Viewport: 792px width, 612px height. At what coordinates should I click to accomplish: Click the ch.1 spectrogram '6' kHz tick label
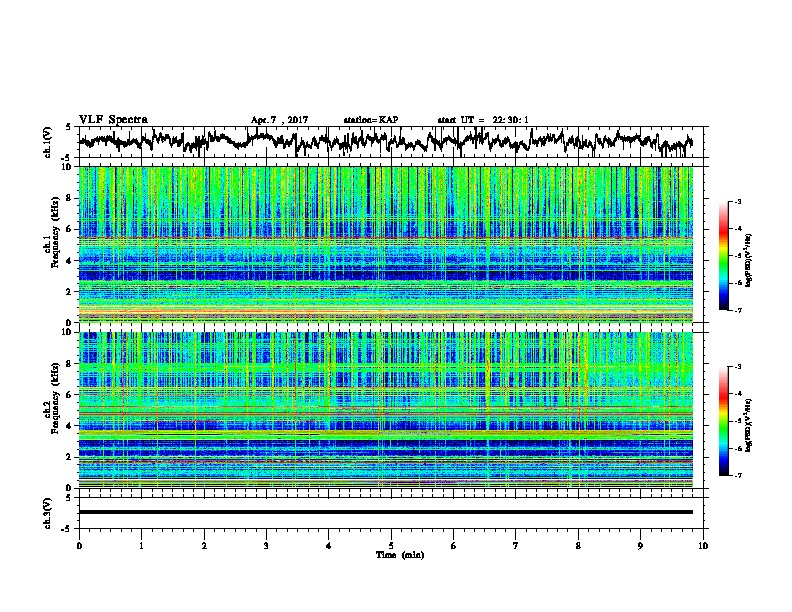click(70, 229)
